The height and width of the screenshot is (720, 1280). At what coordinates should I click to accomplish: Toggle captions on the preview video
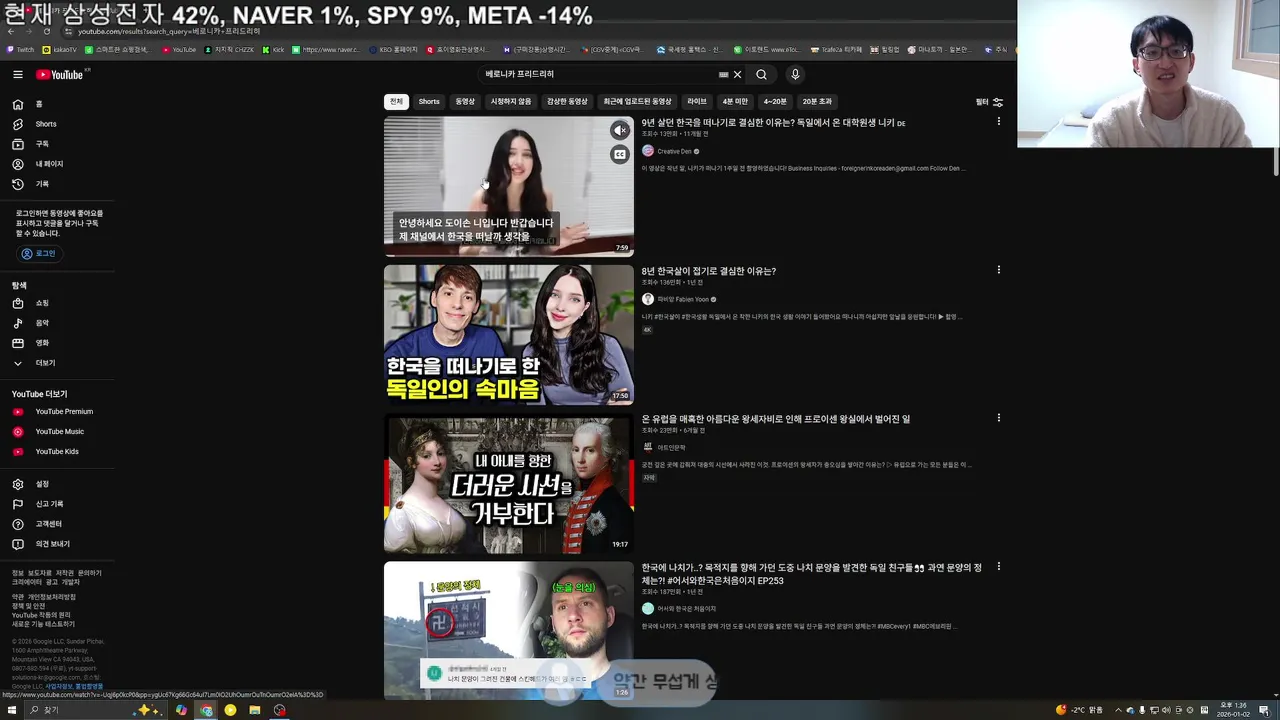coord(620,154)
